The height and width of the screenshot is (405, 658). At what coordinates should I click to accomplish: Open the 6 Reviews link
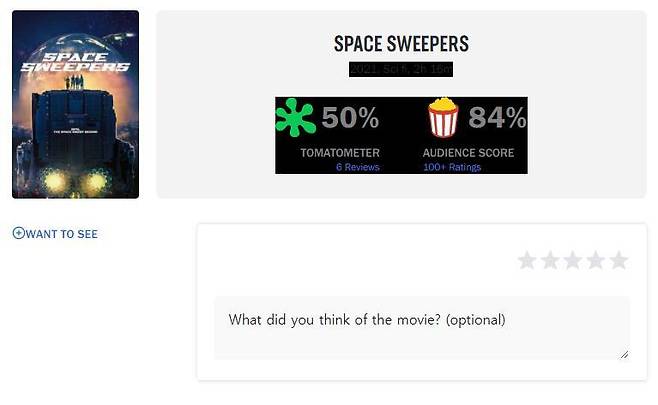[358, 167]
